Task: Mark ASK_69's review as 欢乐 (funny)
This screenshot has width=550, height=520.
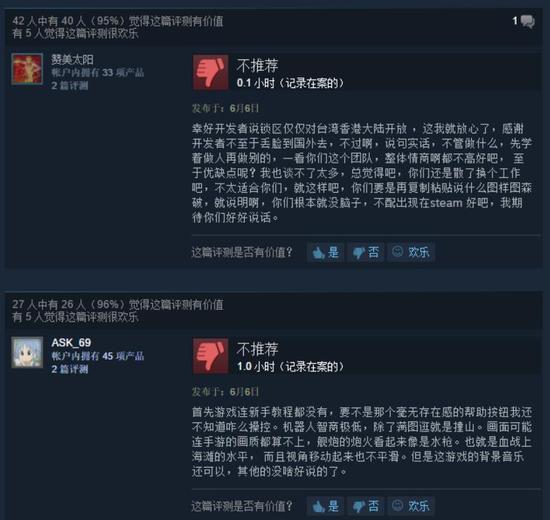Action: pyautogui.click(x=411, y=506)
